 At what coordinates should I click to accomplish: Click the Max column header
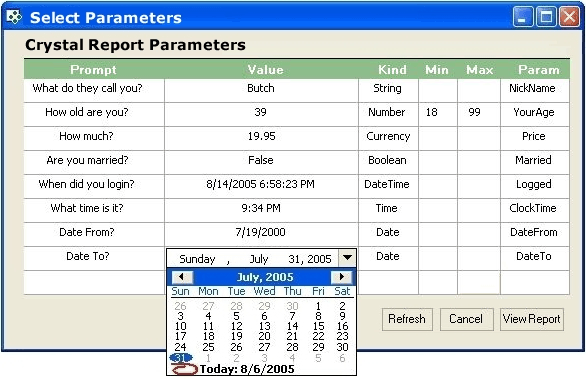(x=479, y=70)
